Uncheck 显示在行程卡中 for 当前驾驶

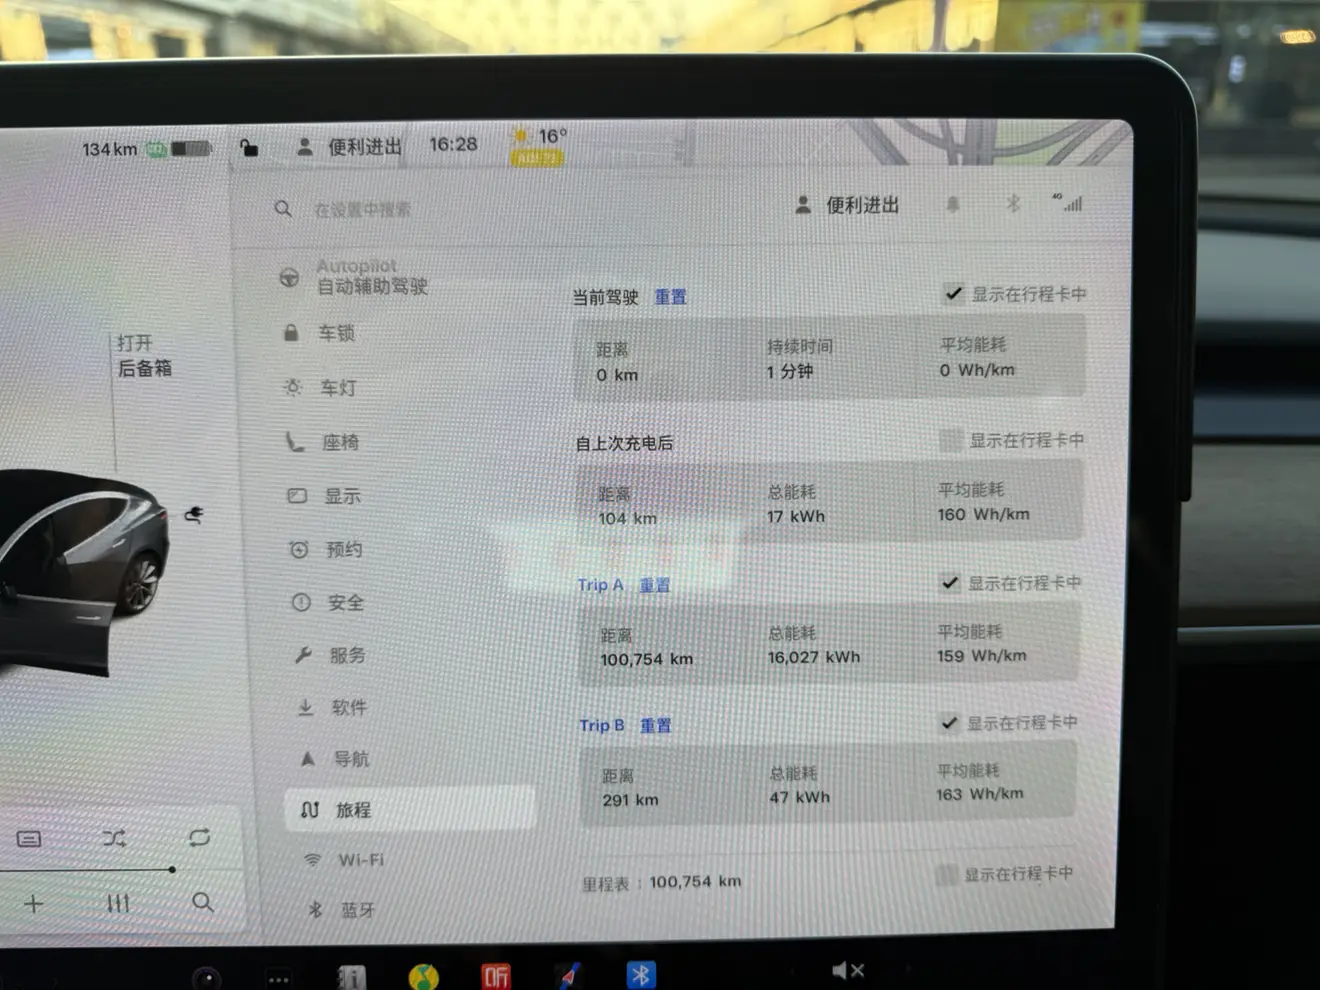(x=953, y=293)
